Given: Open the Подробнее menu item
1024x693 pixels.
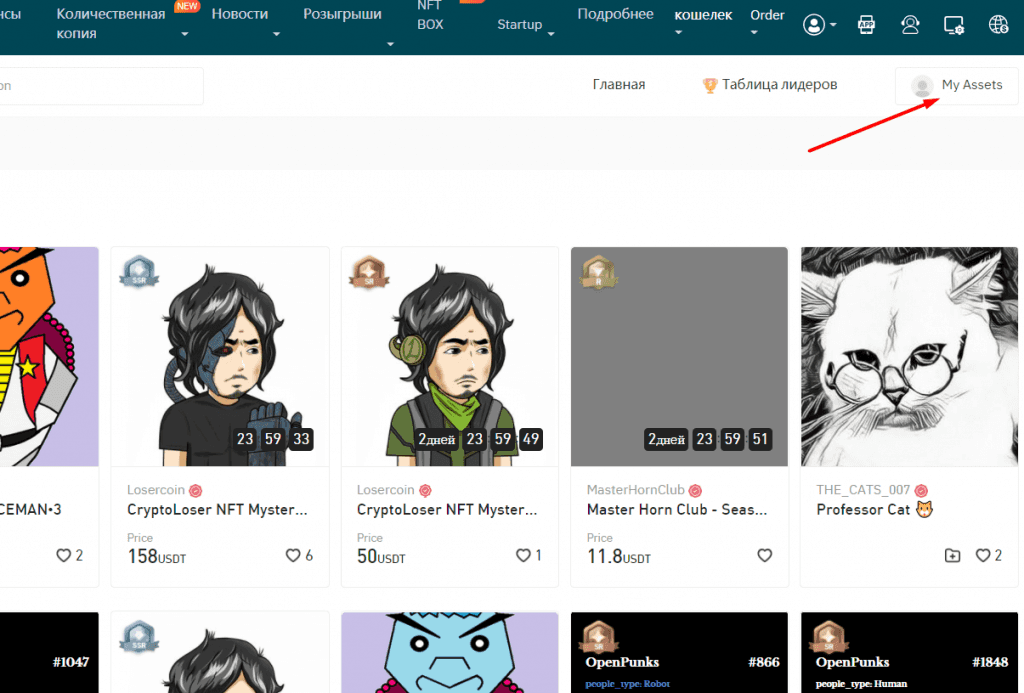Looking at the screenshot, I should click(615, 14).
